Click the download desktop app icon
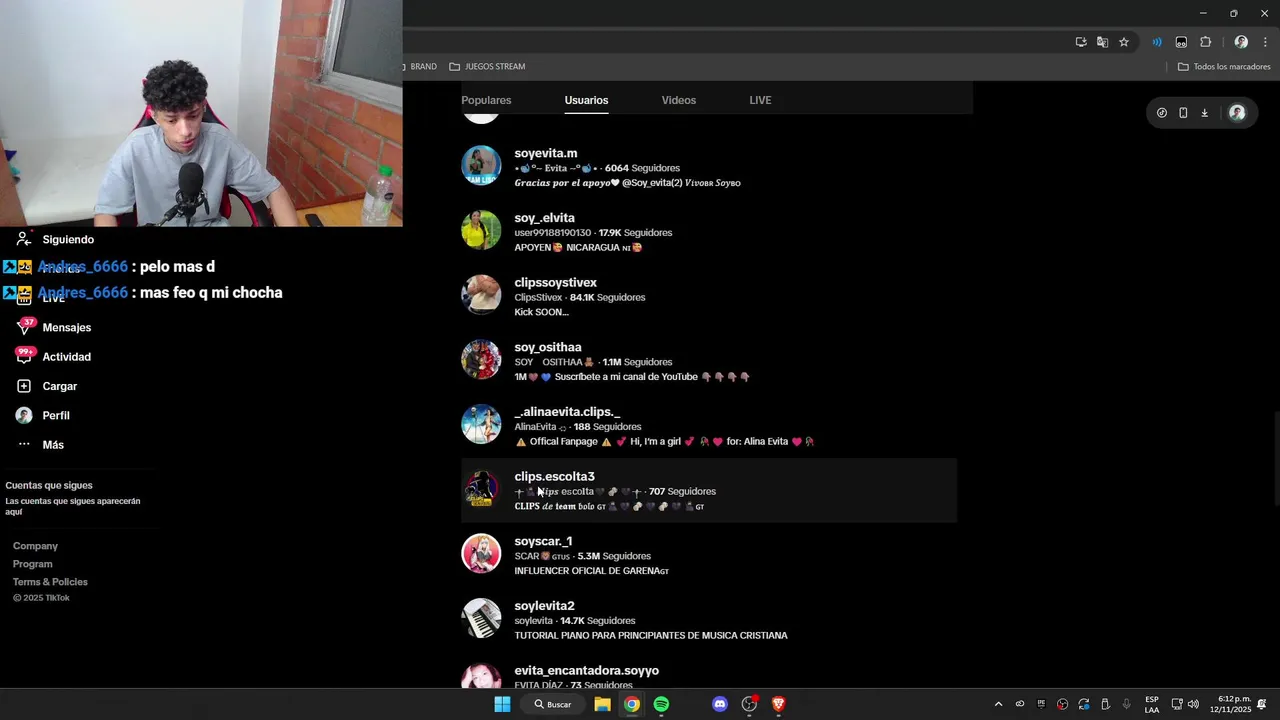This screenshot has height=720, width=1280. (x=1204, y=113)
